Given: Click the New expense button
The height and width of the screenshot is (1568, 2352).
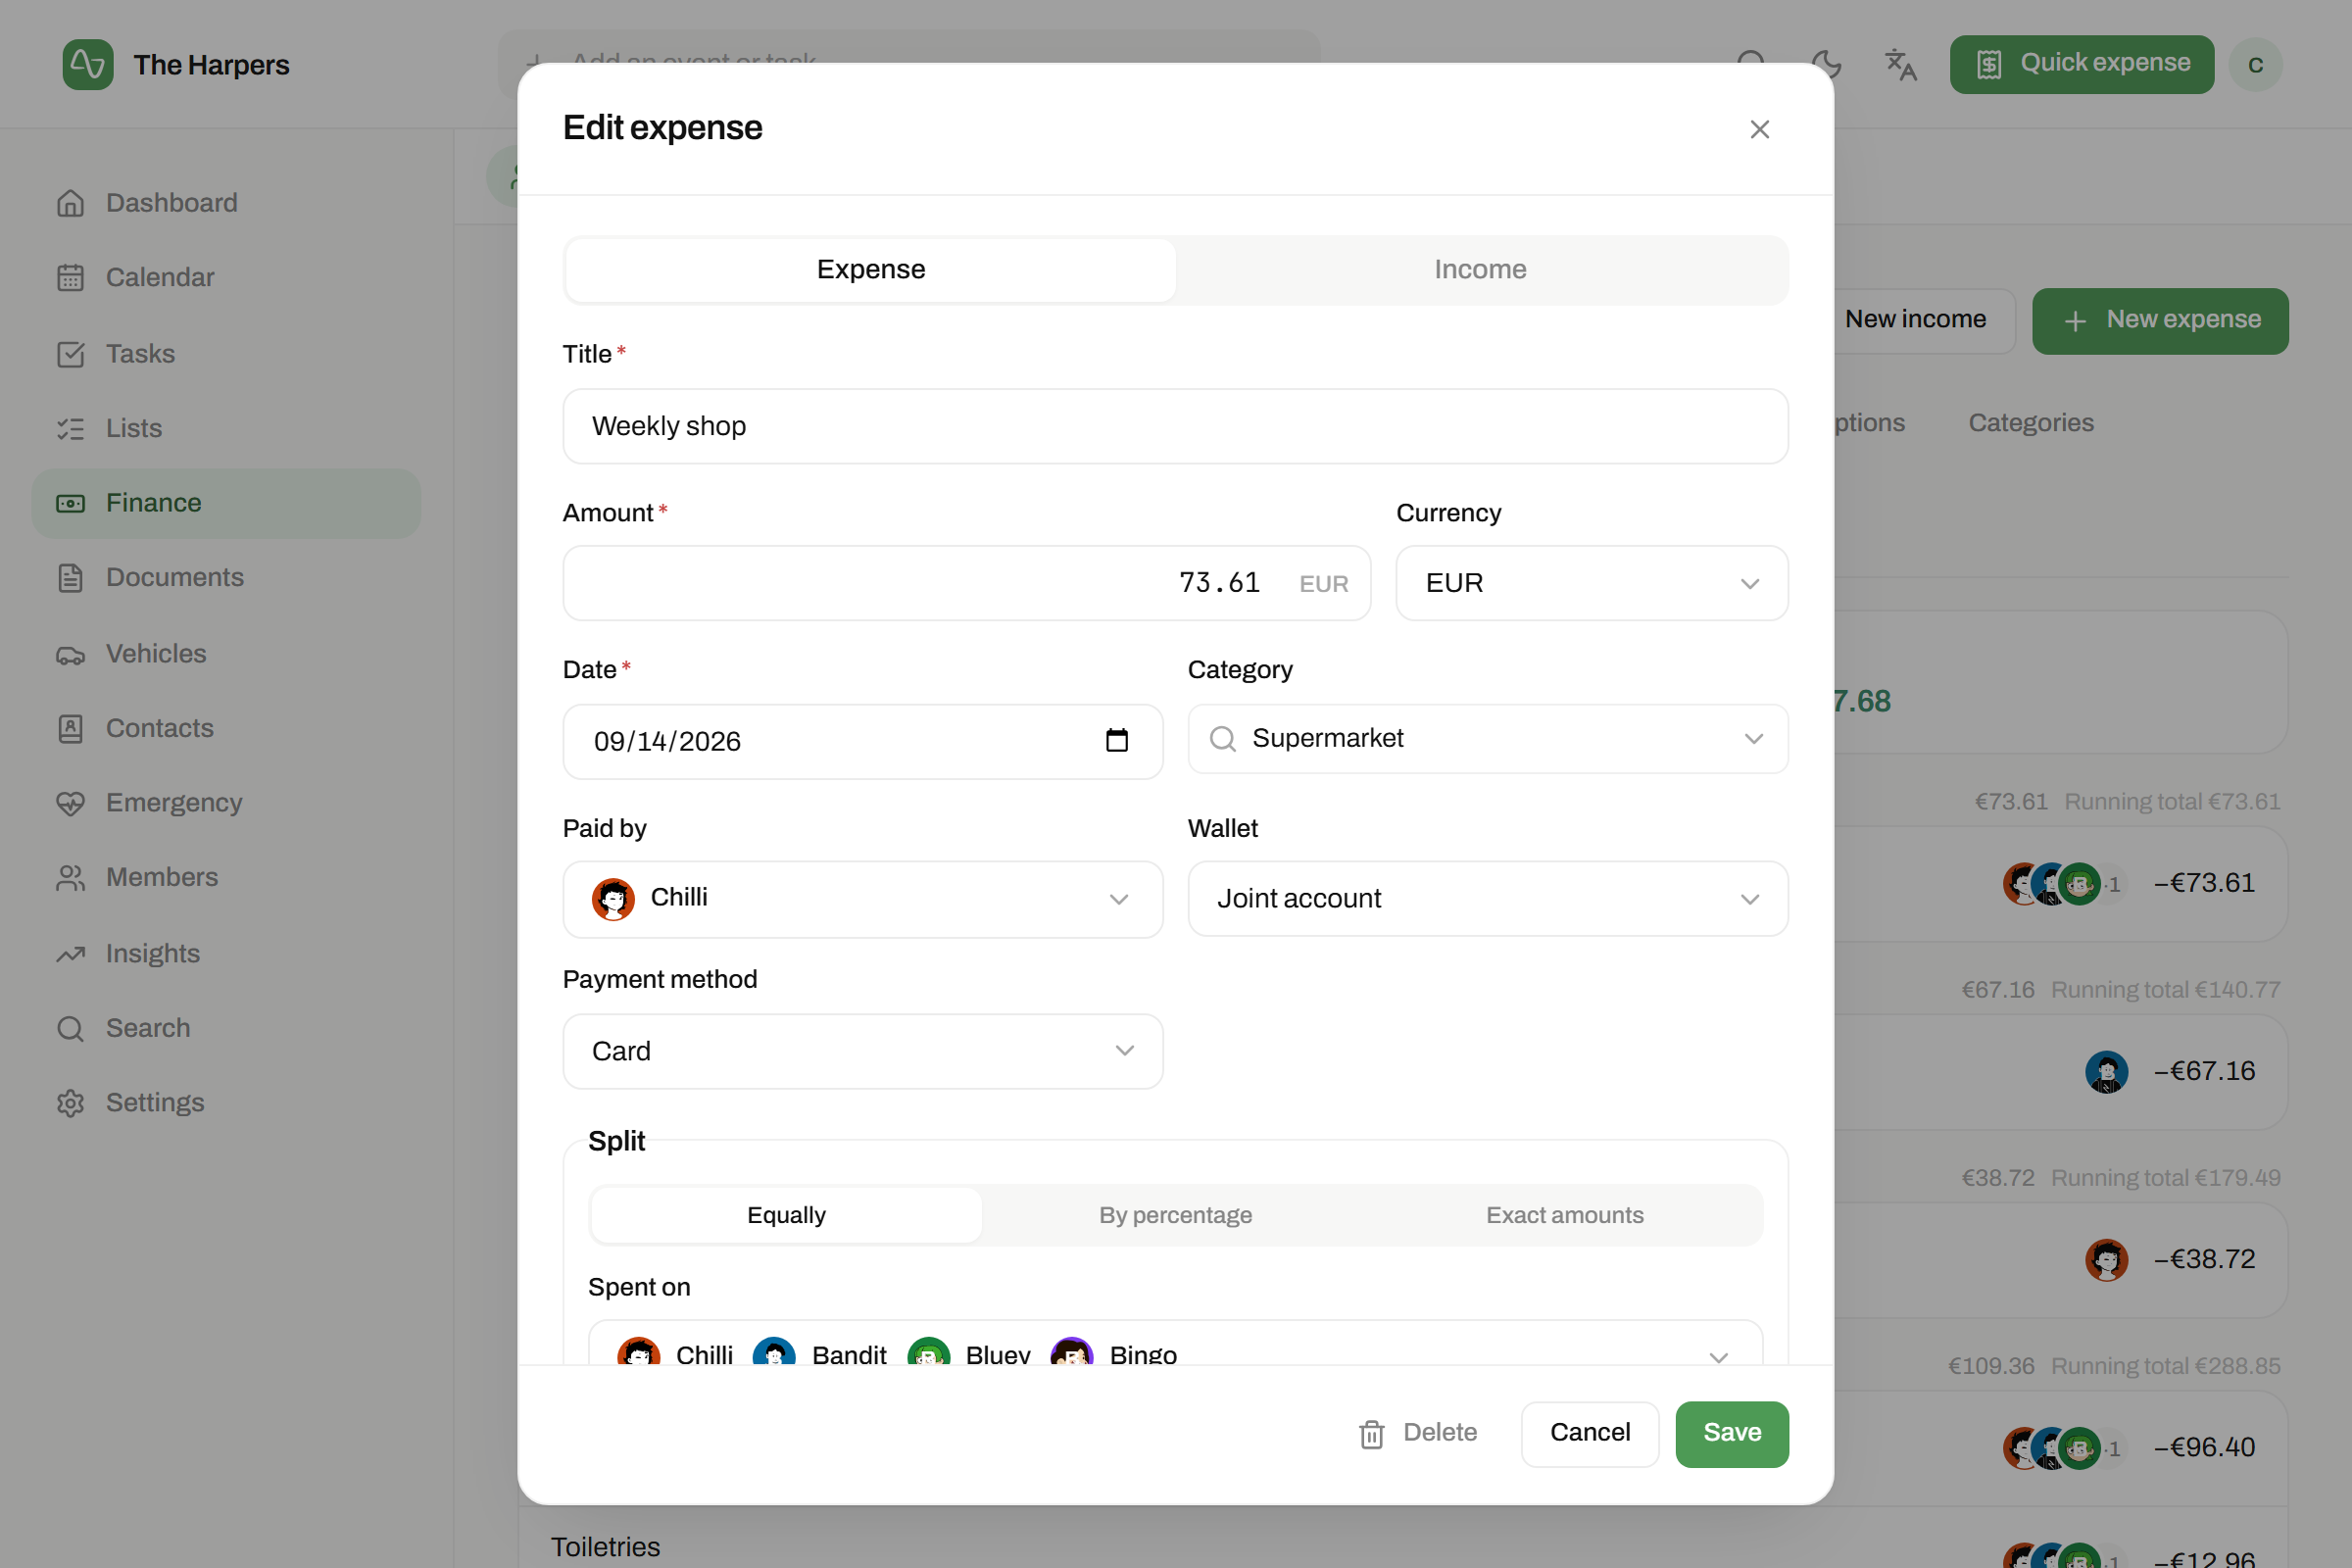Looking at the screenshot, I should (2159, 321).
